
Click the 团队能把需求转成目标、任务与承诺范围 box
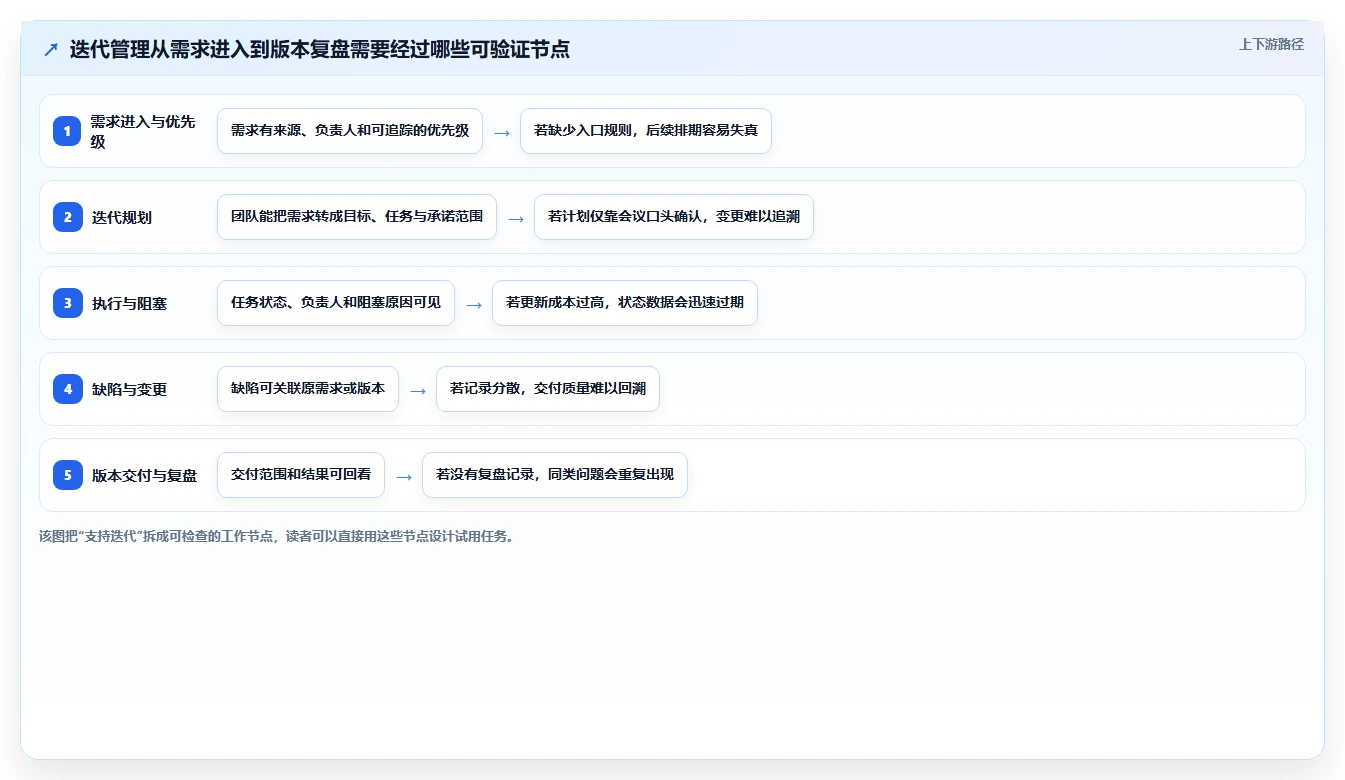[x=357, y=217]
